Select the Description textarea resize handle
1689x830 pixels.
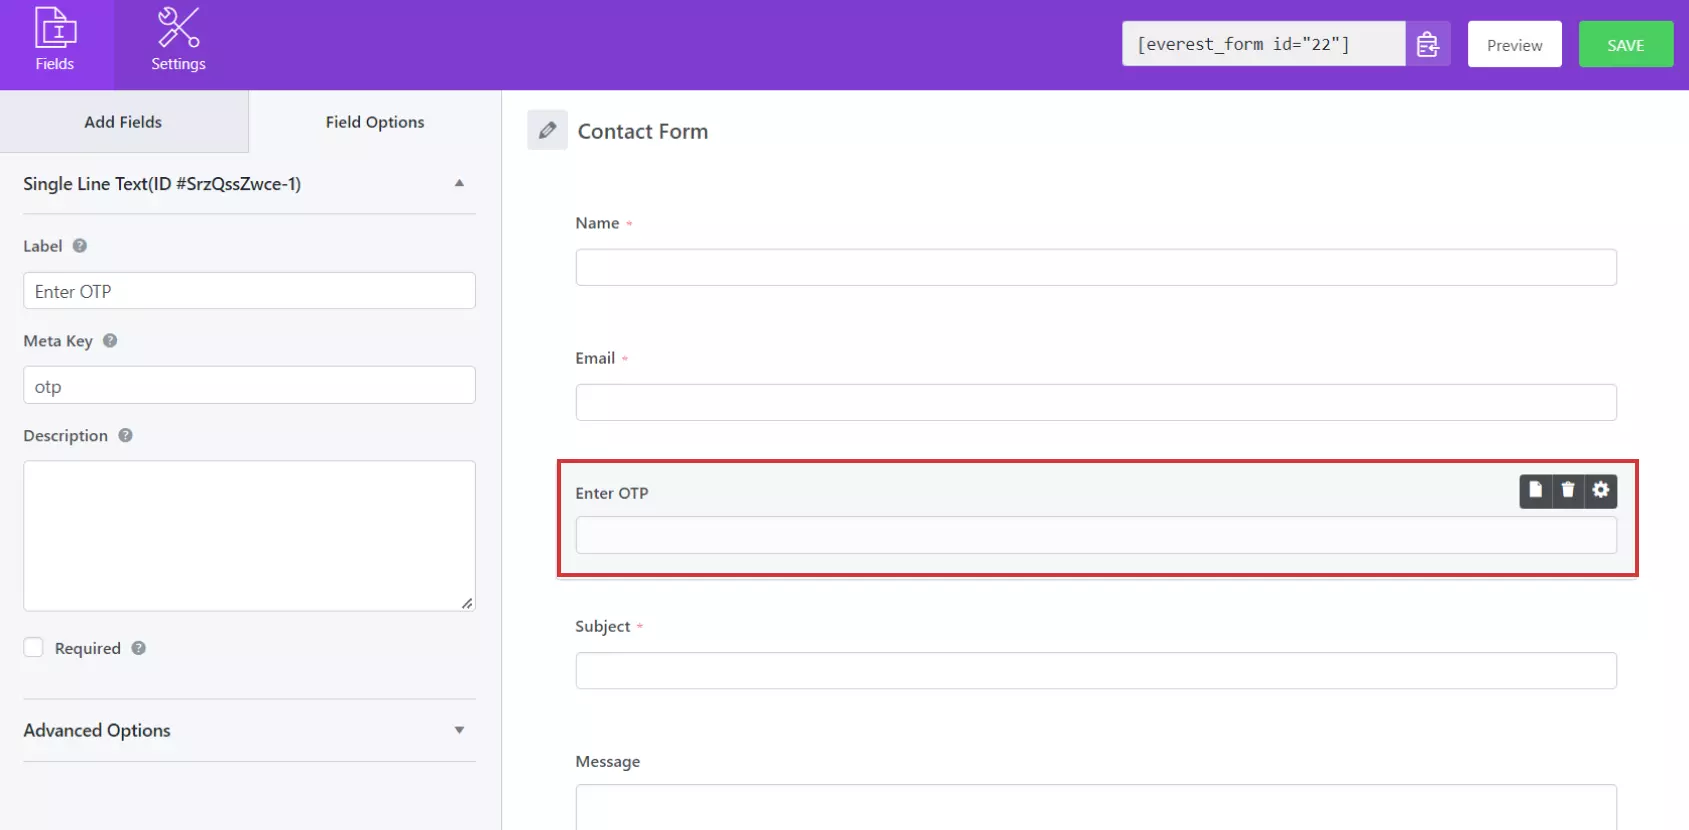pos(467,603)
